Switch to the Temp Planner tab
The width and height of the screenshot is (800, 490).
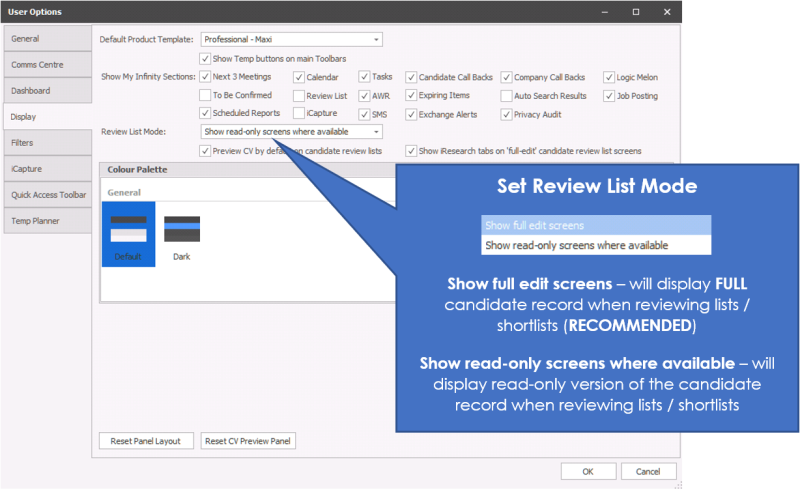(46, 221)
